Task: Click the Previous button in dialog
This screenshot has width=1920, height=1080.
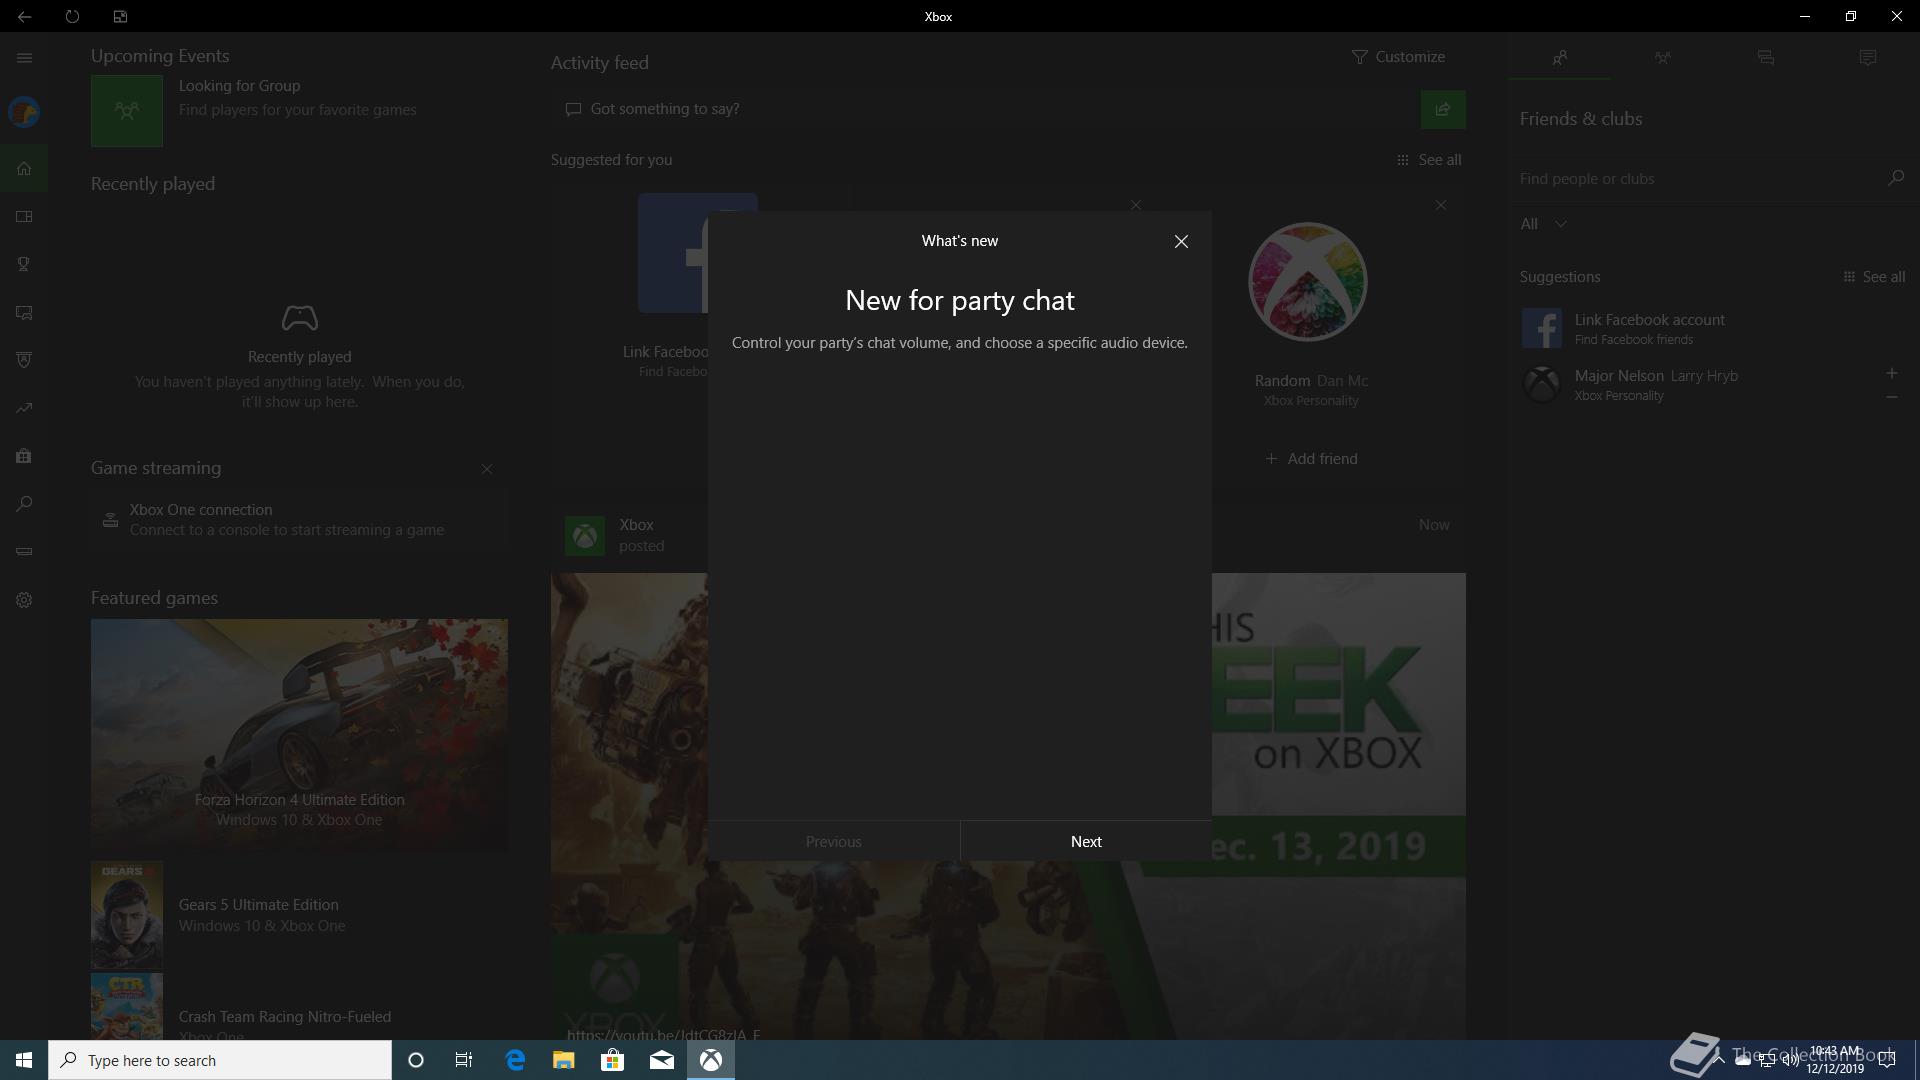Action: (834, 841)
